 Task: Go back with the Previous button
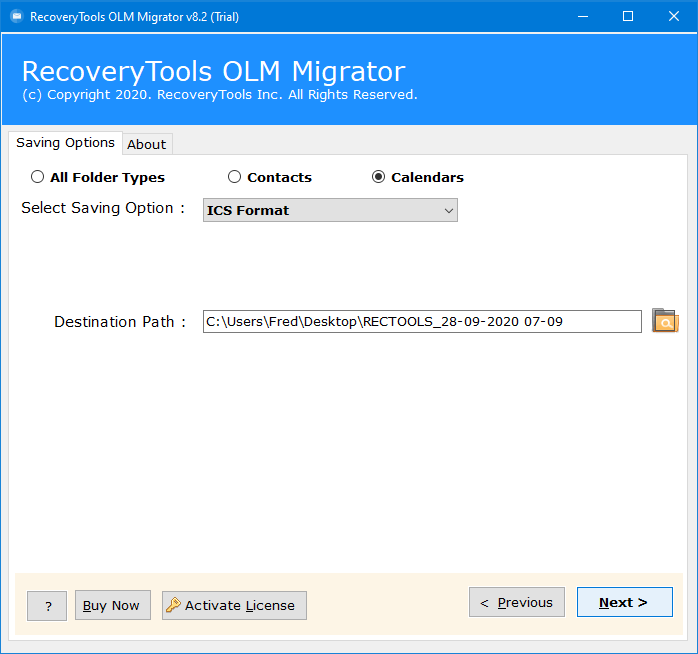pos(516,602)
